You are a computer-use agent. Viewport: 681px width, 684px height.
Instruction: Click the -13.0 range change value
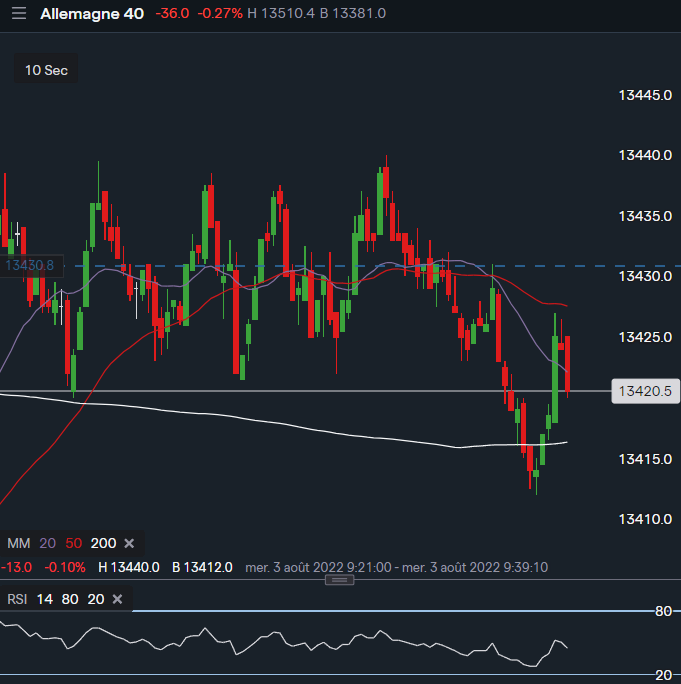[17, 567]
